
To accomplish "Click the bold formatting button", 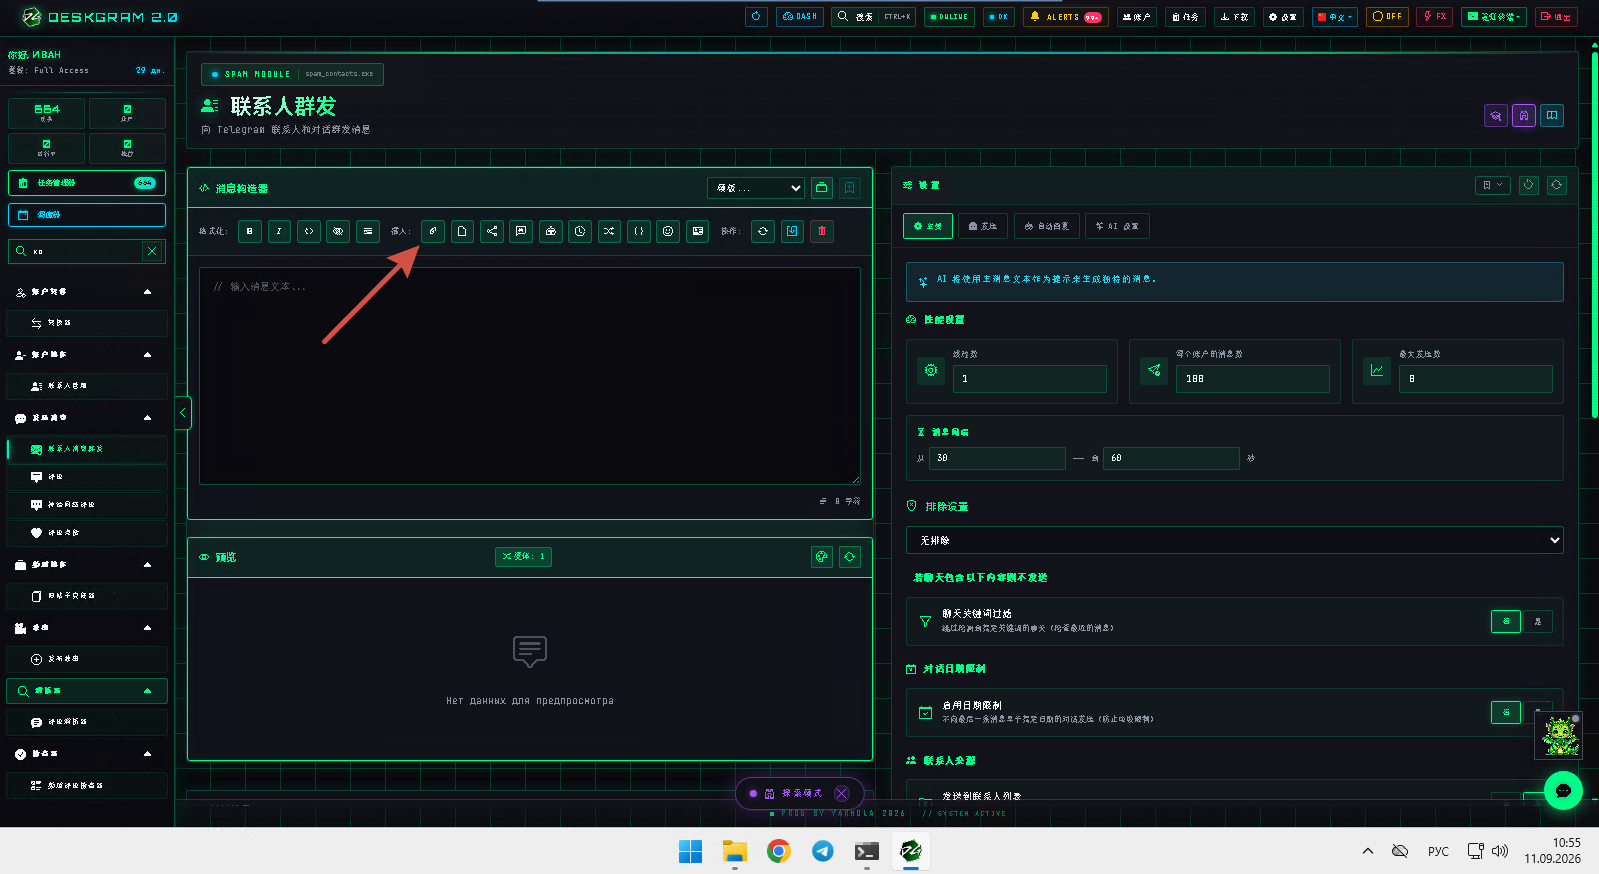I will pyautogui.click(x=250, y=231).
